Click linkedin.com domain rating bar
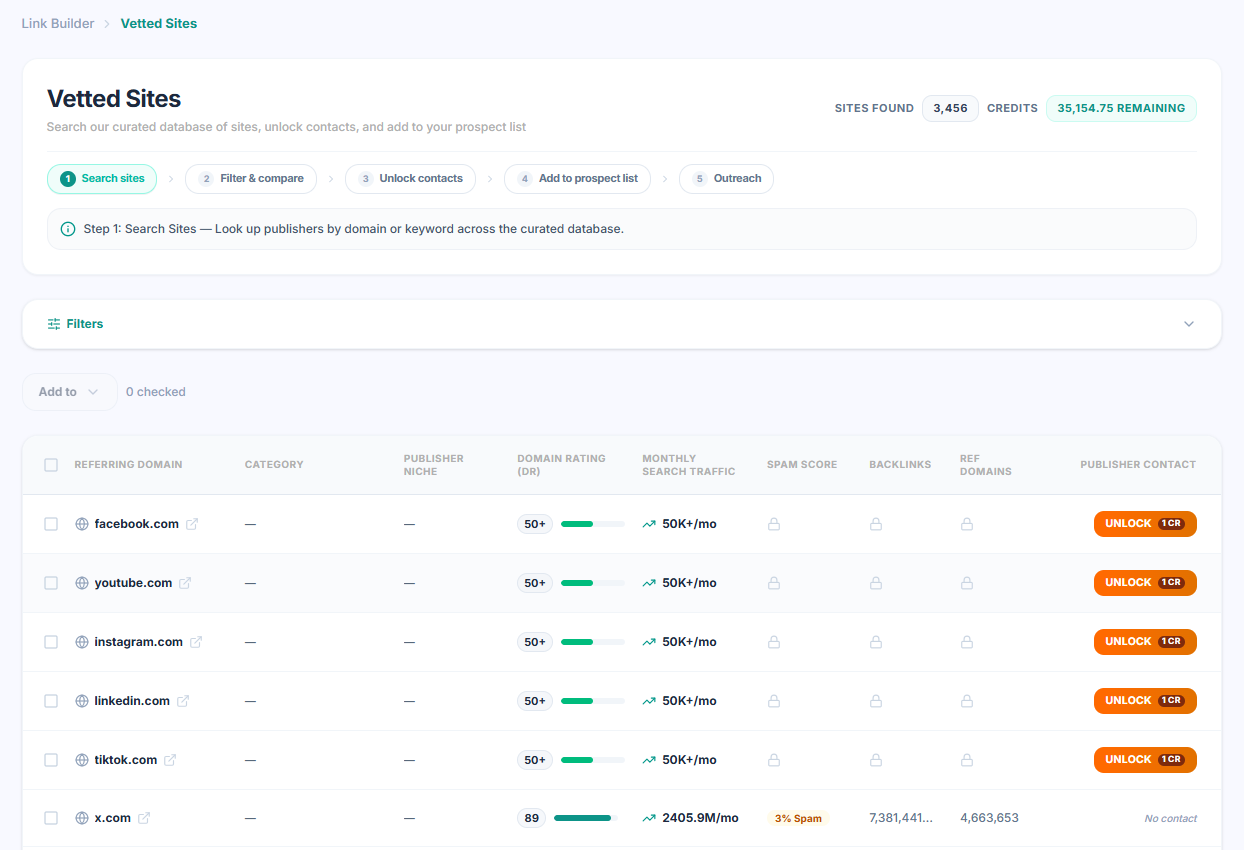1244x850 pixels. pyautogui.click(x=593, y=701)
